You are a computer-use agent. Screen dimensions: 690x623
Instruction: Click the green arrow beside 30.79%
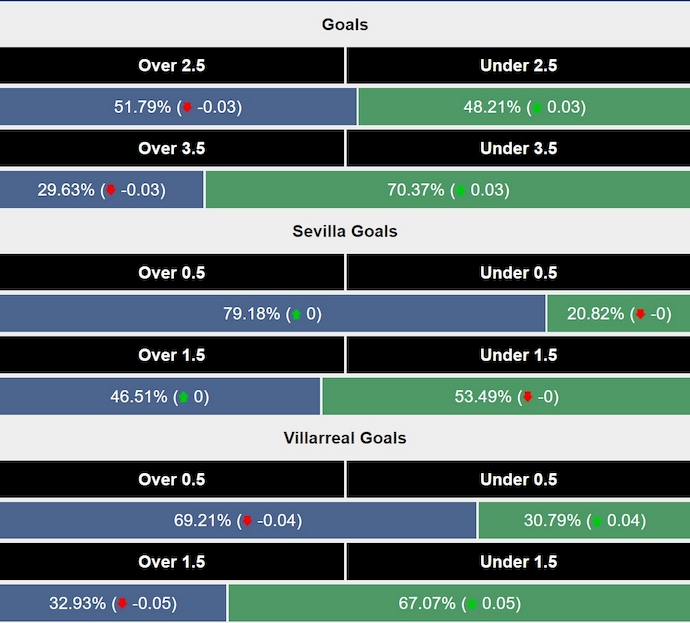597,521
